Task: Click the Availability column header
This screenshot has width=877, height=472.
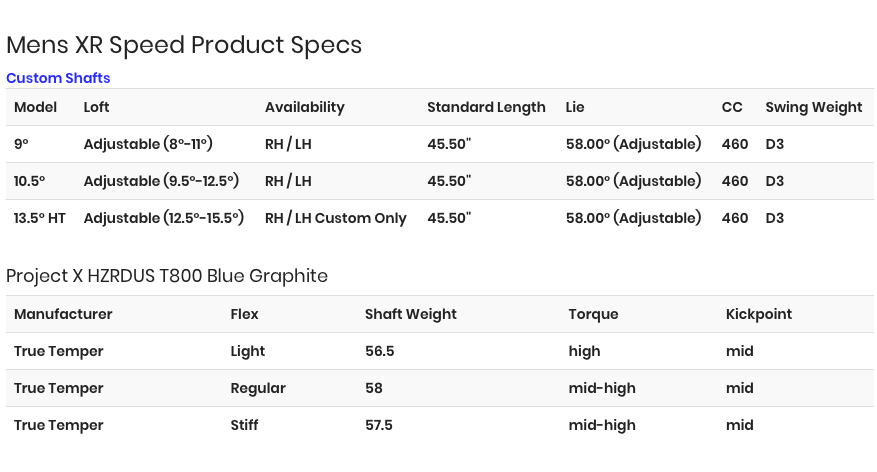Action: coord(305,107)
